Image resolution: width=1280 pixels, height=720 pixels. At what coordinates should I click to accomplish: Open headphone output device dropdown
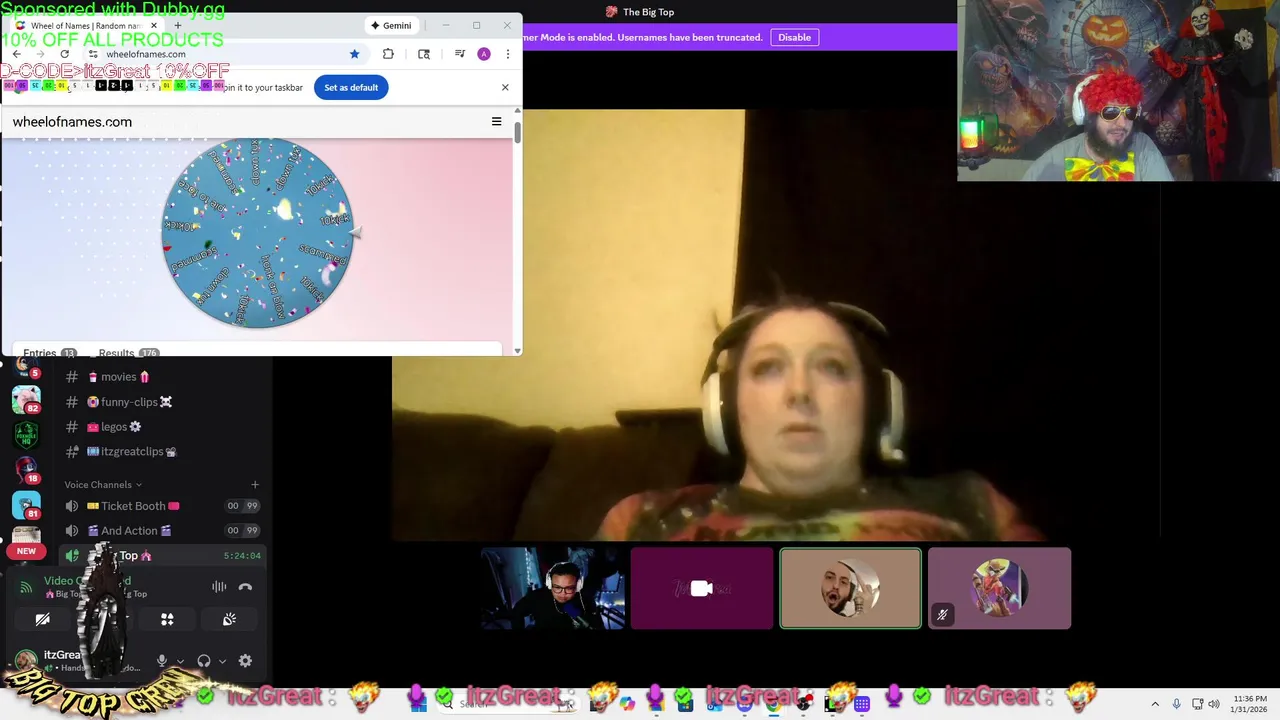[222, 661]
